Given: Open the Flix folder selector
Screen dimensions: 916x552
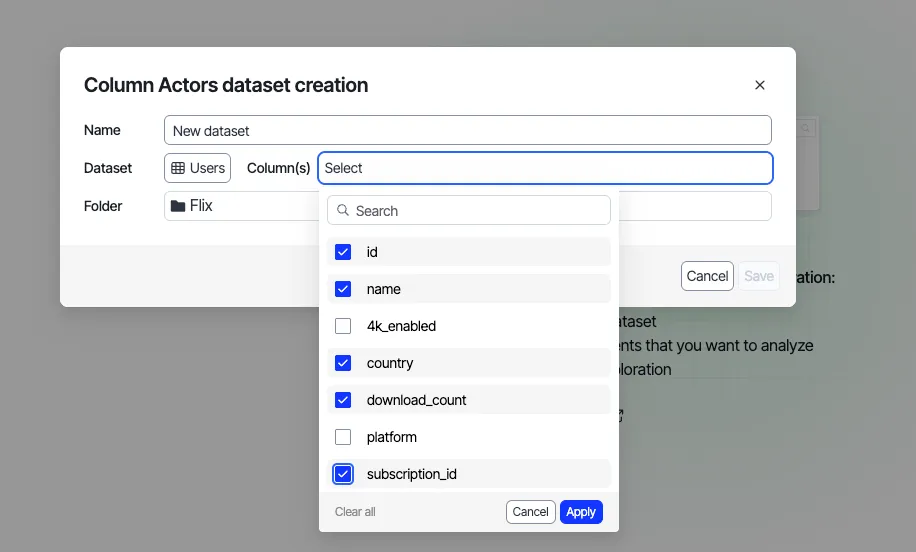Looking at the screenshot, I should tap(241, 206).
